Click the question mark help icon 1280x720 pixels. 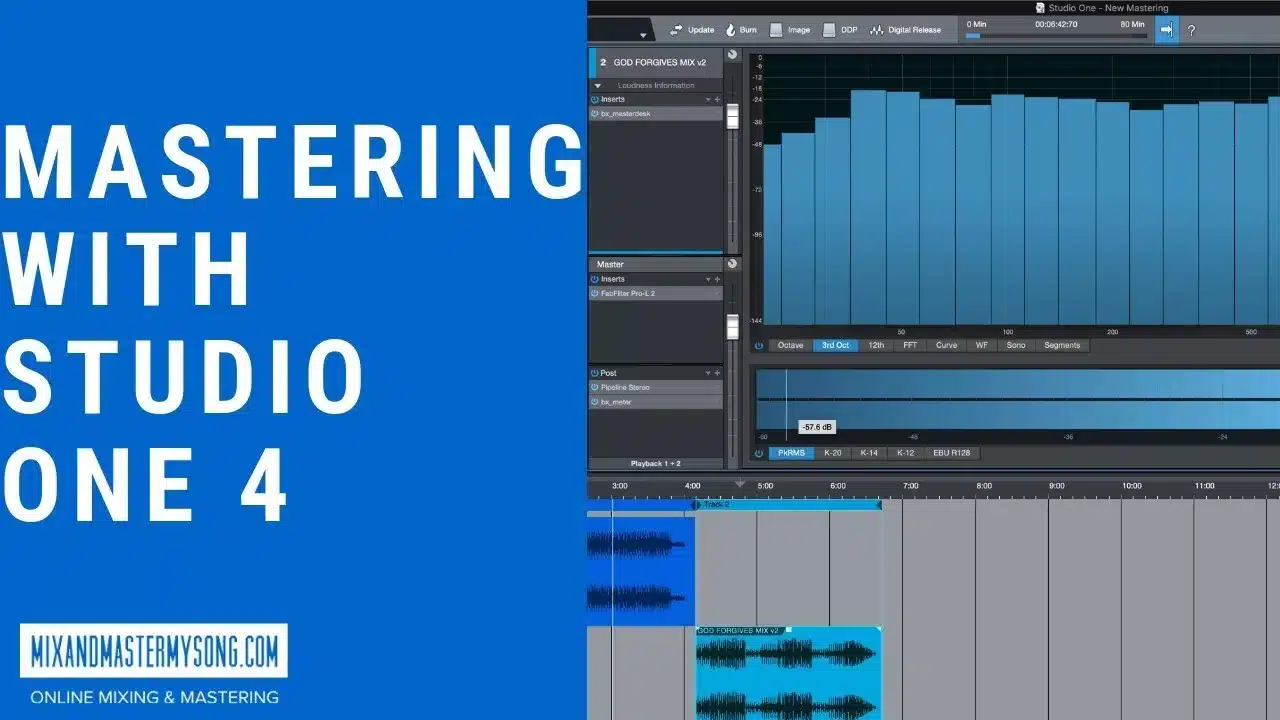click(1191, 31)
